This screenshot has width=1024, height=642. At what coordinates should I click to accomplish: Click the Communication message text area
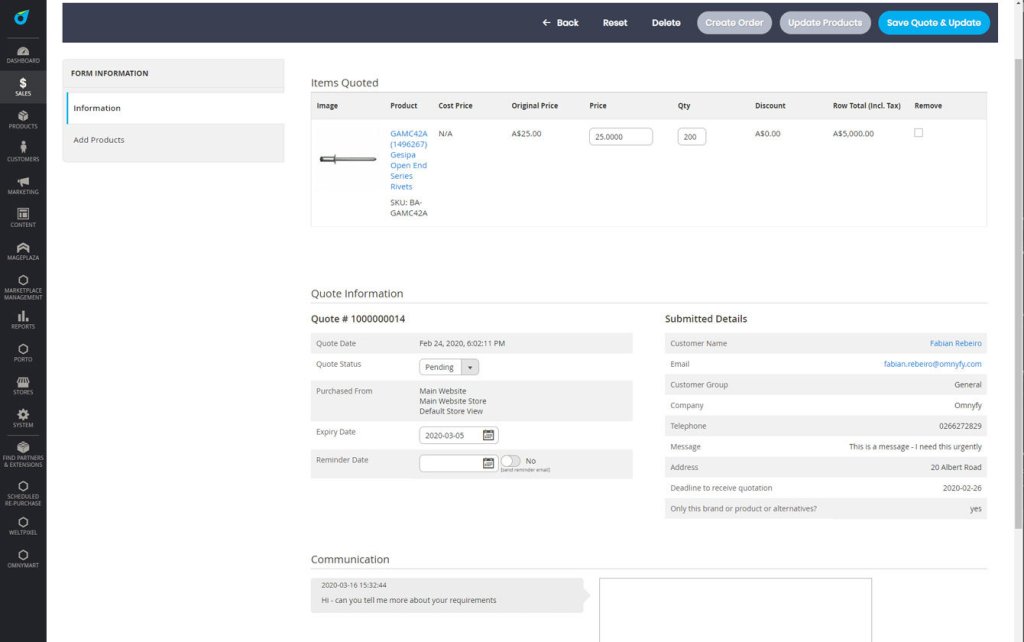pyautogui.click(x=735, y=610)
